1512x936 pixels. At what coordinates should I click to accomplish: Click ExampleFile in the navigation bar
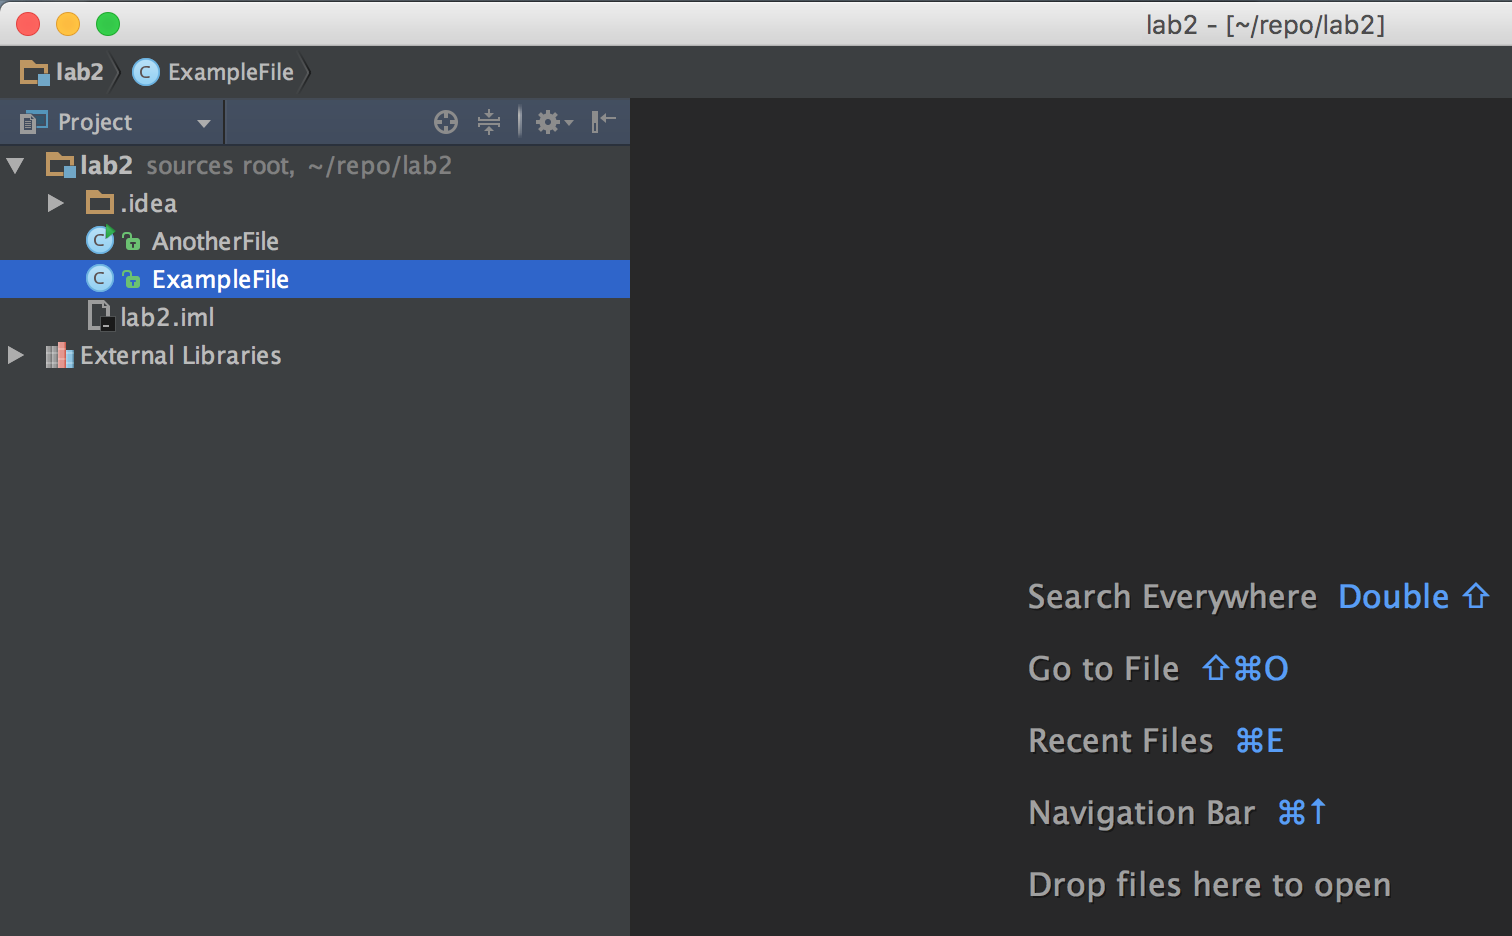[x=230, y=72]
